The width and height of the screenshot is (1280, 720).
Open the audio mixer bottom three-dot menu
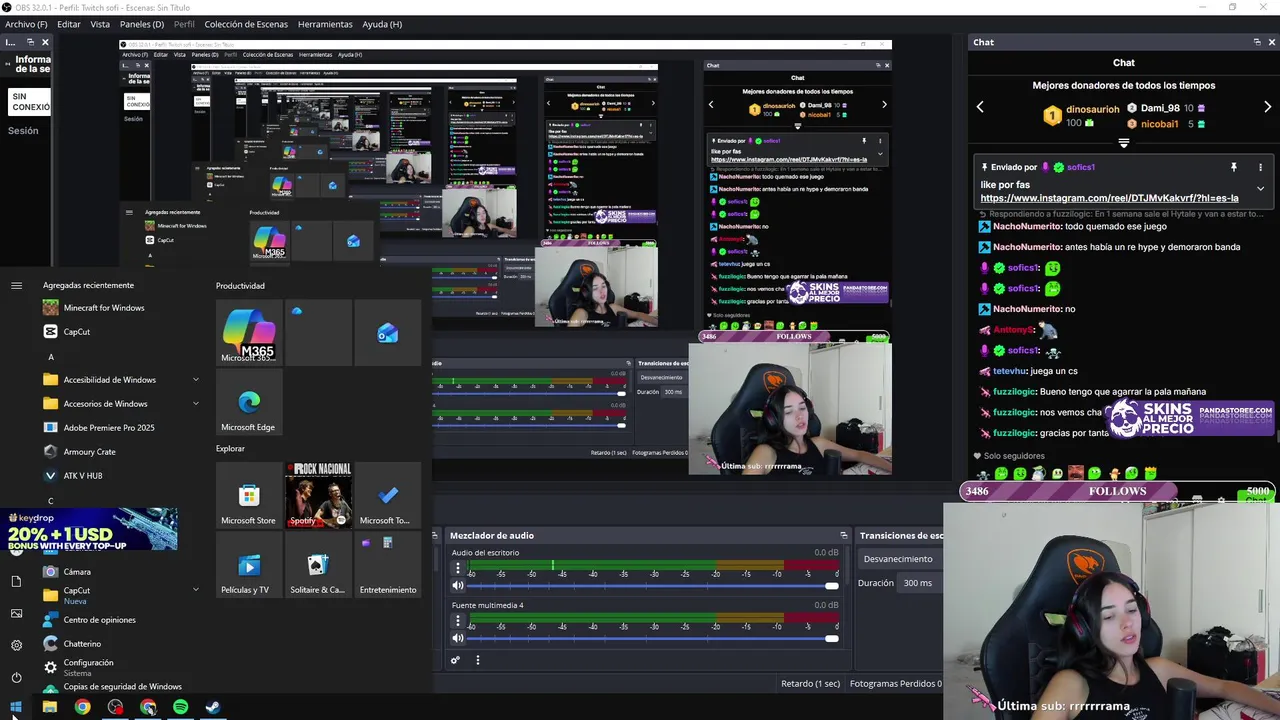[x=477, y=660]
